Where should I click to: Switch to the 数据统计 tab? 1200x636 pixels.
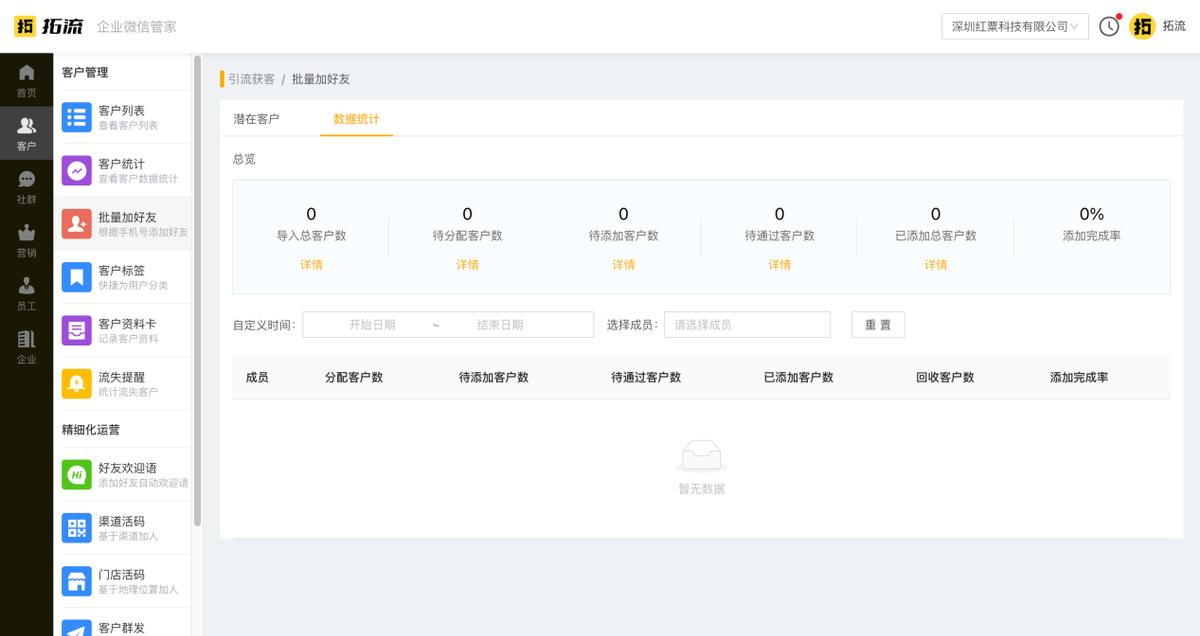[357, 118]
